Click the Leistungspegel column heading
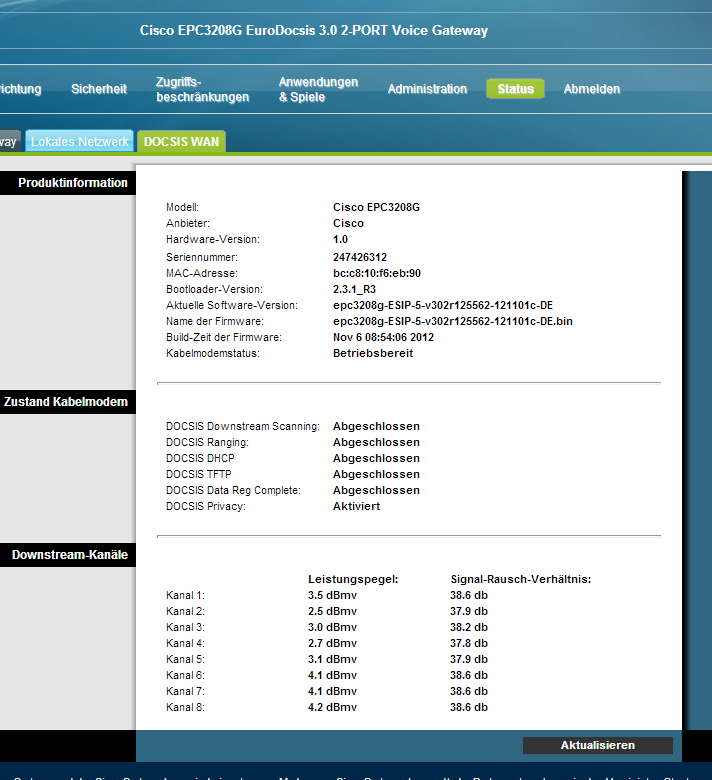This screenshot has width=712, height=780. 353,580
